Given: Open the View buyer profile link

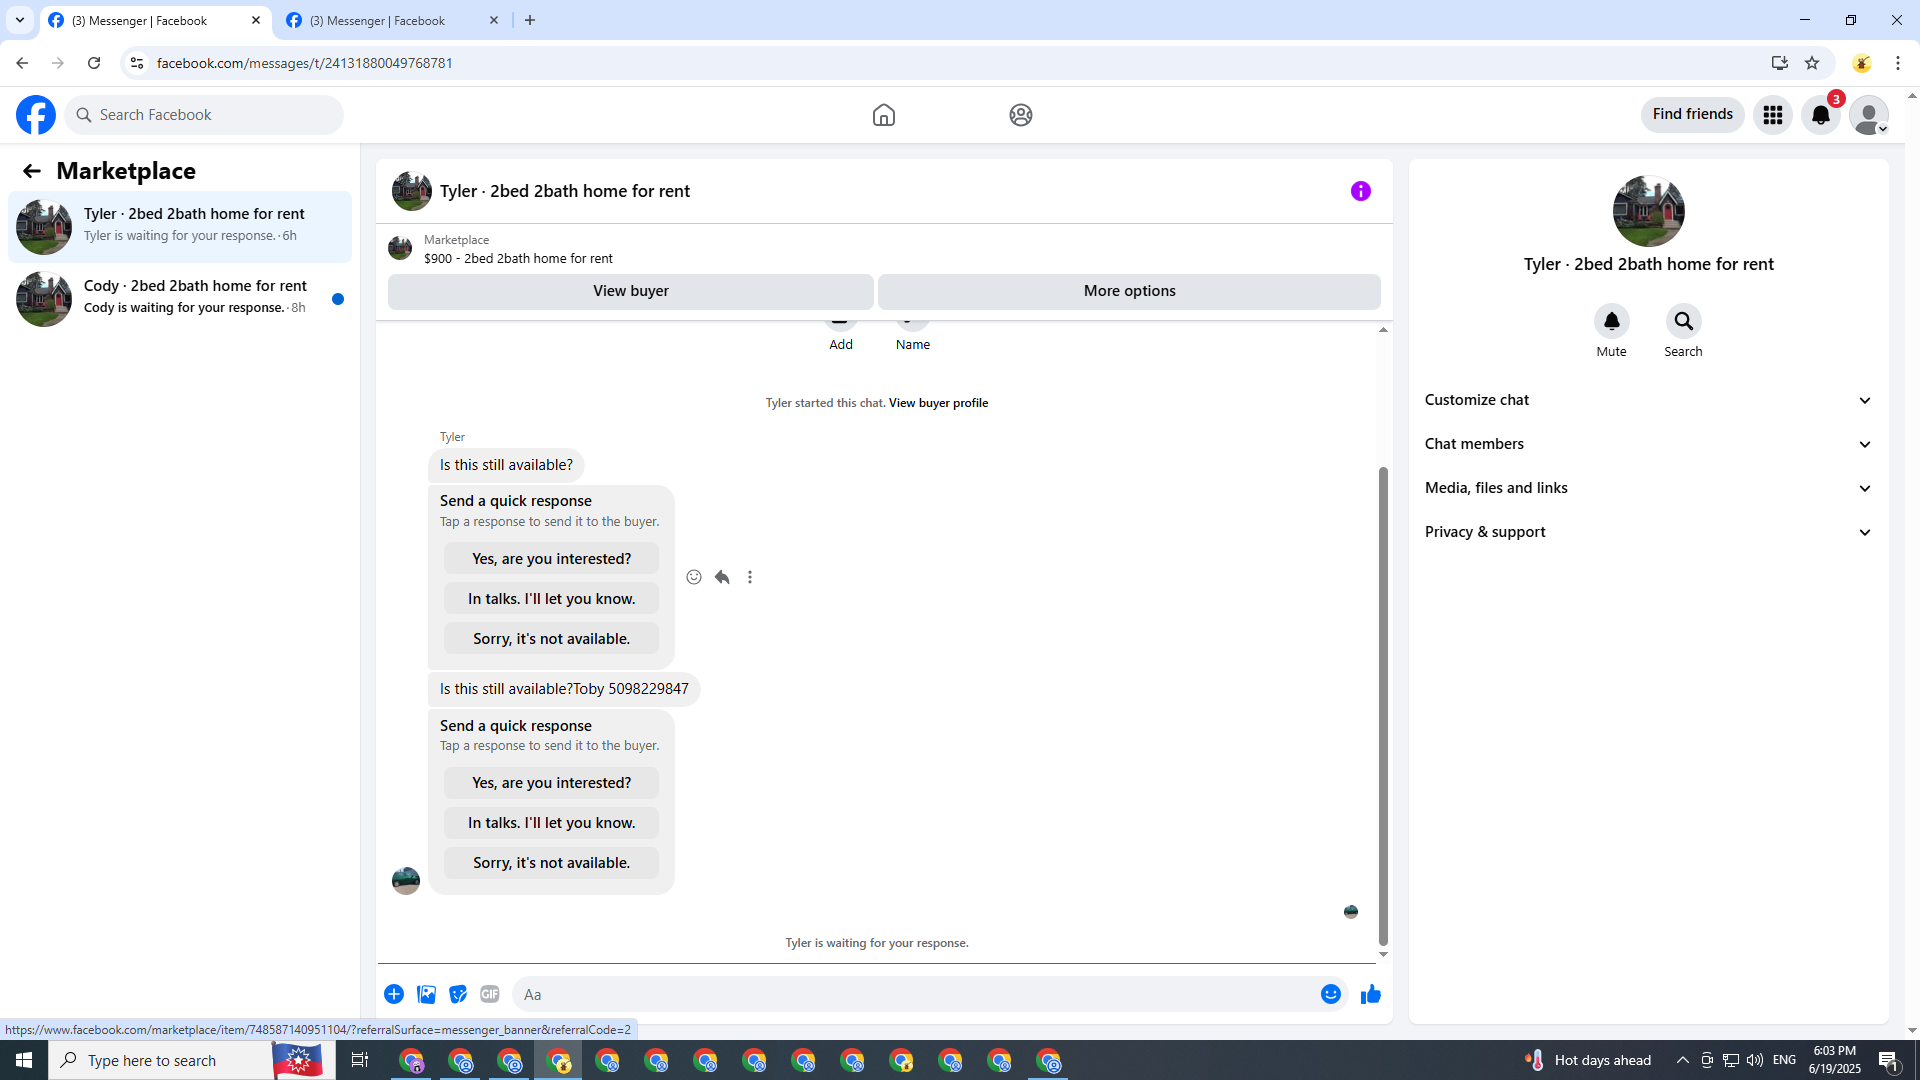Looking at the screenshot, I should pos(938,403).
